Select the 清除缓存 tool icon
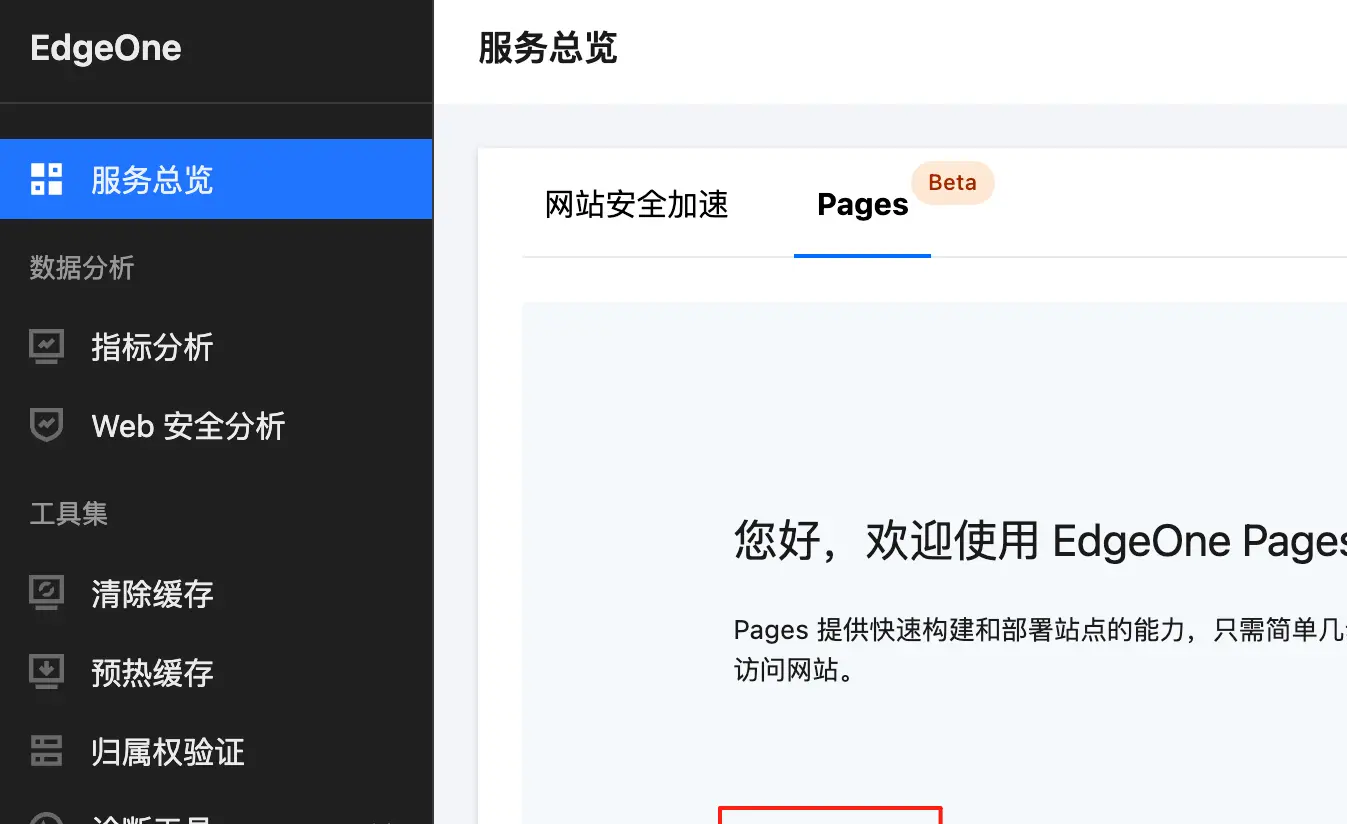The height and width of the screenshot is (824, 1347). pos(45,593)
